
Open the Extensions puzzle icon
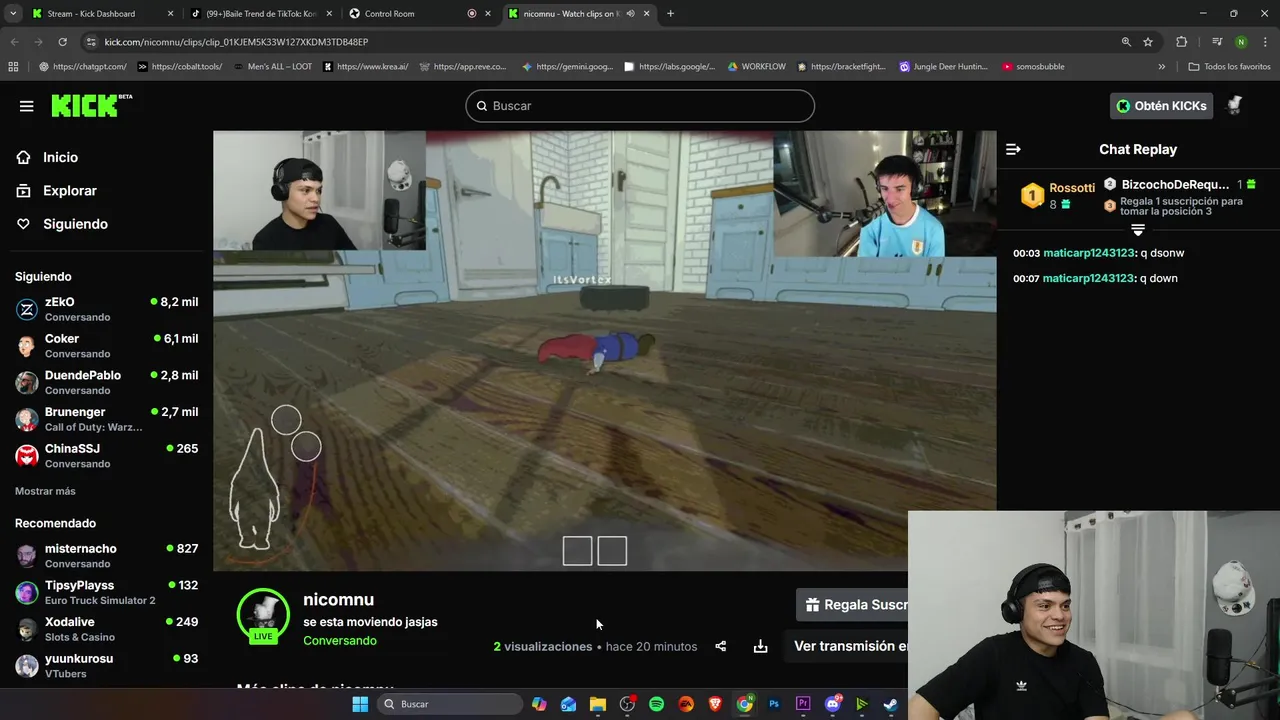click(x=1181, y=42)
